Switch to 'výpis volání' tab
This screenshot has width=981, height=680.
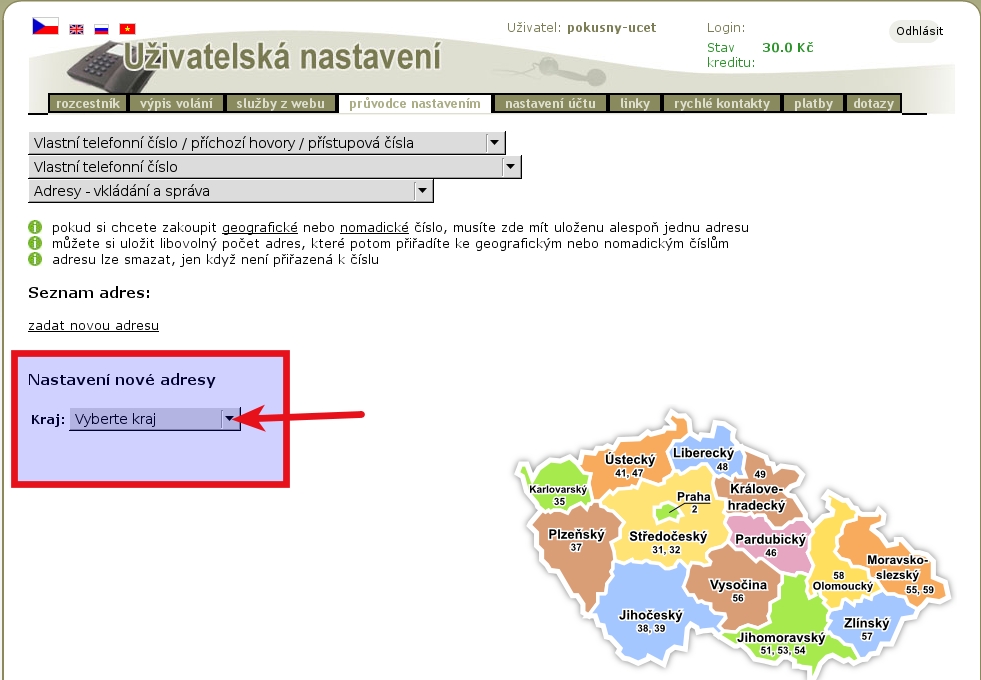176,103
